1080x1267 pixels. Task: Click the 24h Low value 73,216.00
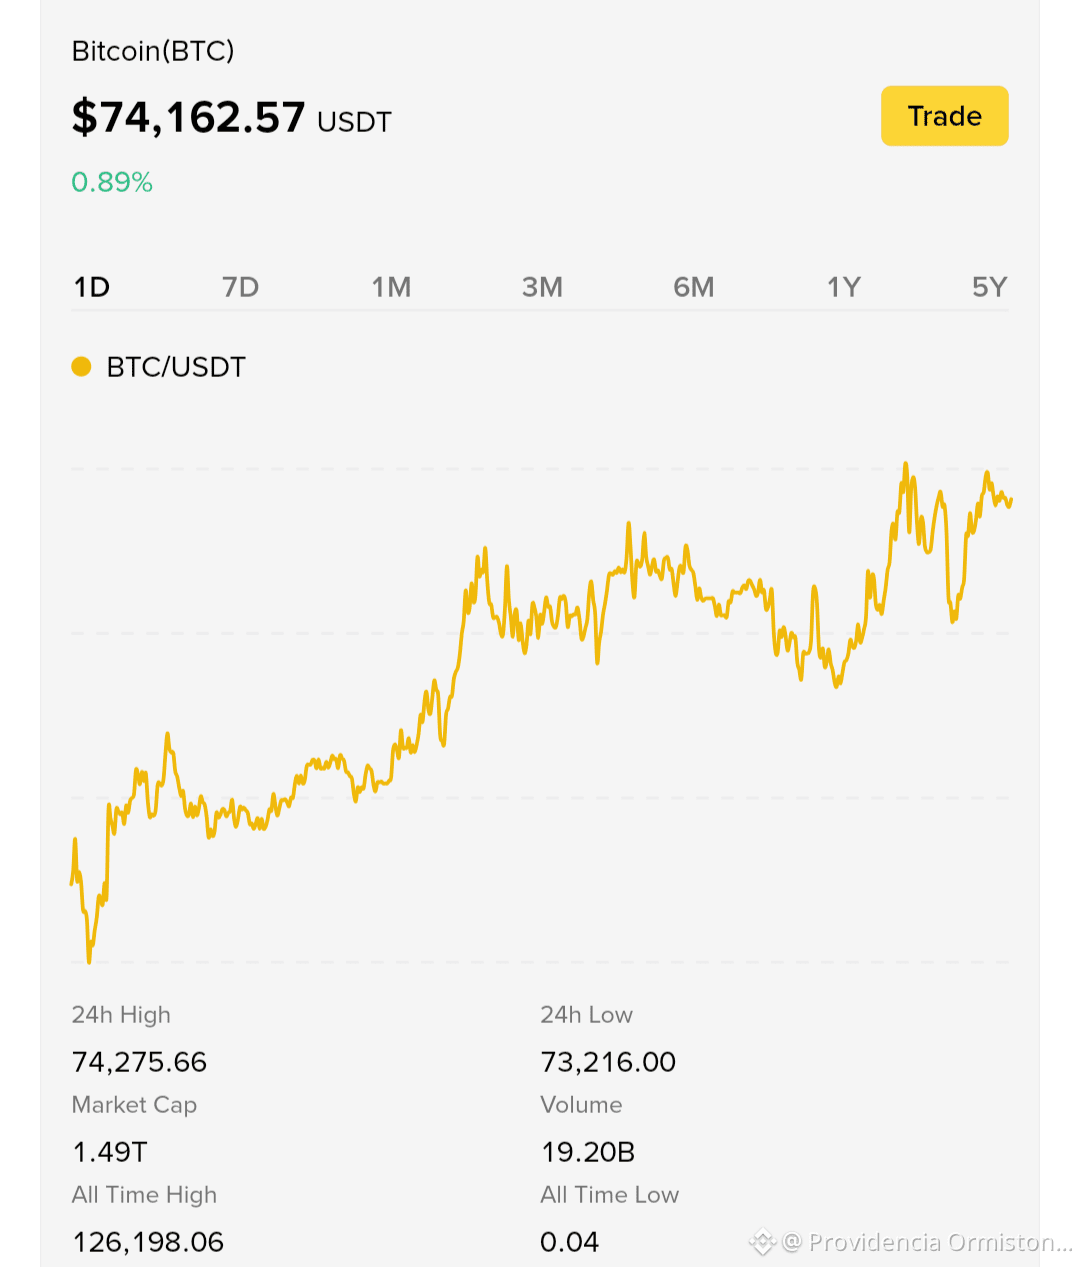[x=608, y=1062]
